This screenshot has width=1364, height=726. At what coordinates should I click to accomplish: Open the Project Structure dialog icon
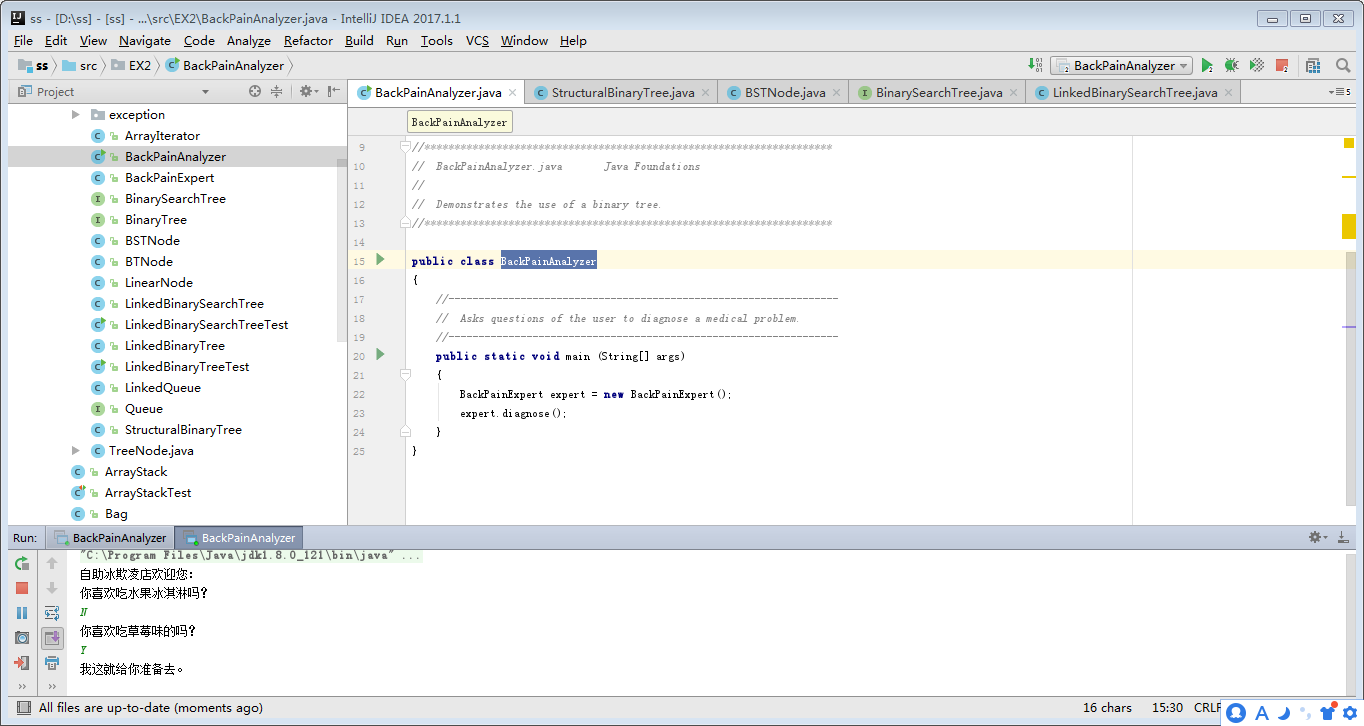tap(1313, 65)
